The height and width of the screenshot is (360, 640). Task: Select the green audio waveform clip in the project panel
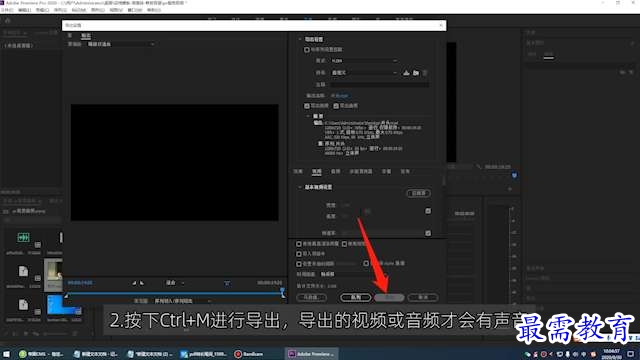(x=23, y=237)
